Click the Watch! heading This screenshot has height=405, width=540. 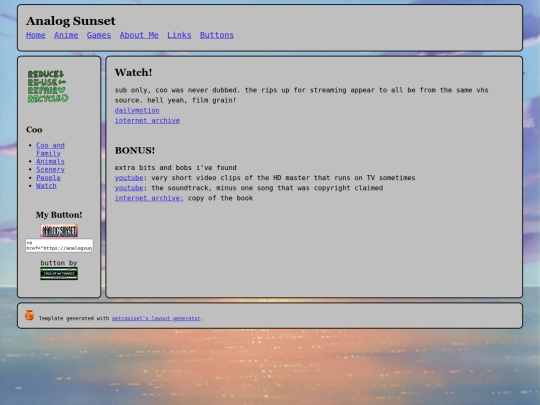pos(133,72)
